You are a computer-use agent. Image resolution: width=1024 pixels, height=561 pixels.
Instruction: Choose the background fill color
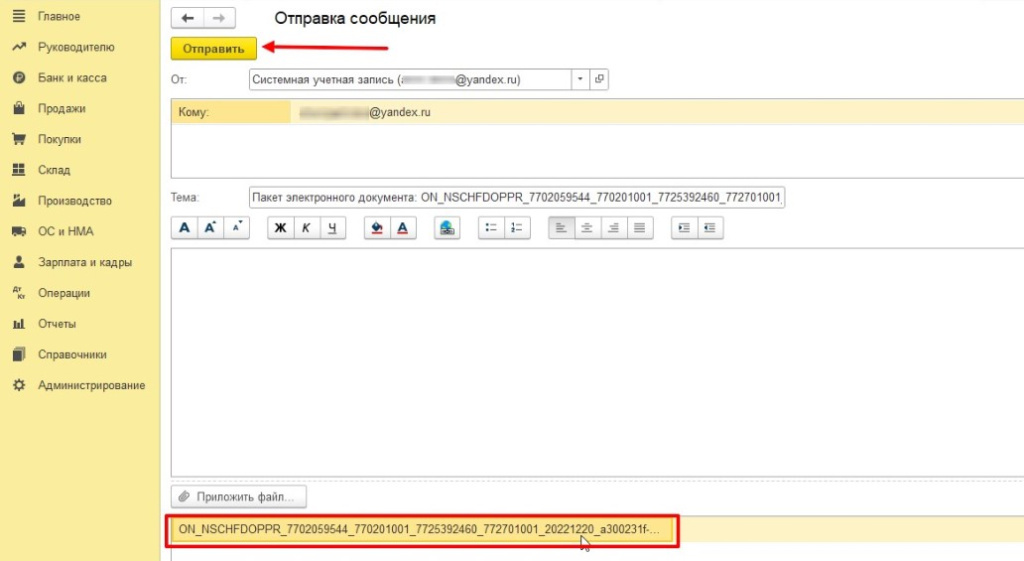coord(377,228)
